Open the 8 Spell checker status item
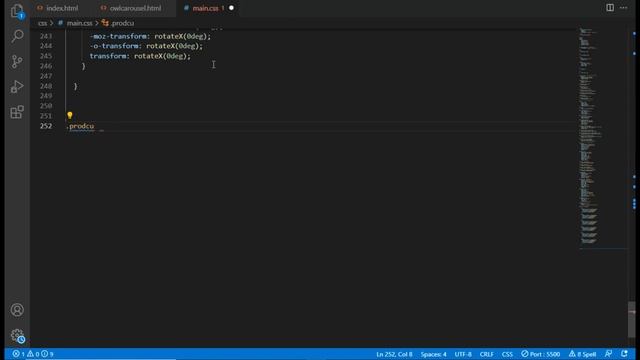 [582, 354]
